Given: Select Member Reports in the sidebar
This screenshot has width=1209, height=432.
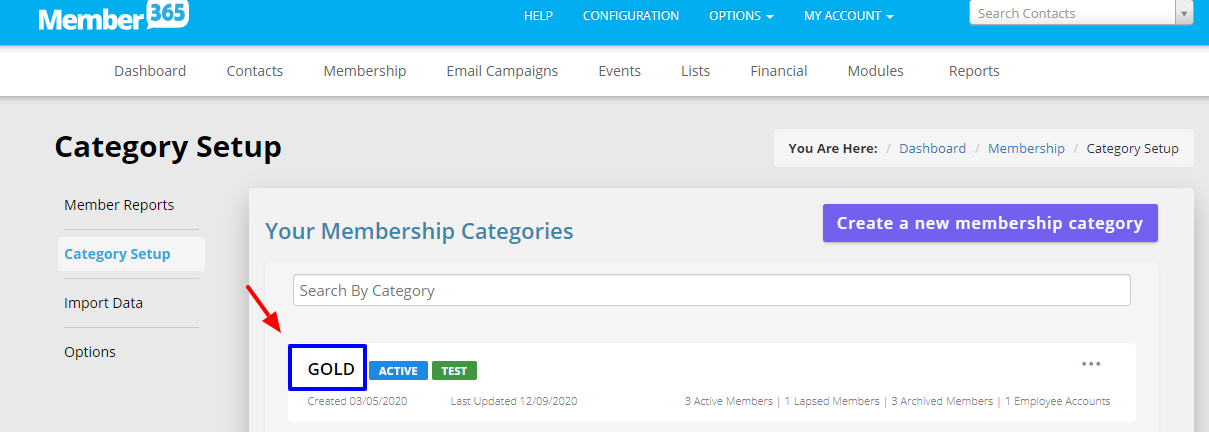Looking at the screenshot, I should click(119, 205).
